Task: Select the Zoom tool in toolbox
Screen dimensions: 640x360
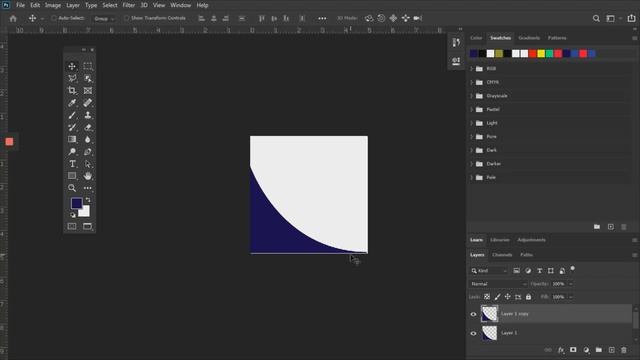Action: [x=72, y=188]
